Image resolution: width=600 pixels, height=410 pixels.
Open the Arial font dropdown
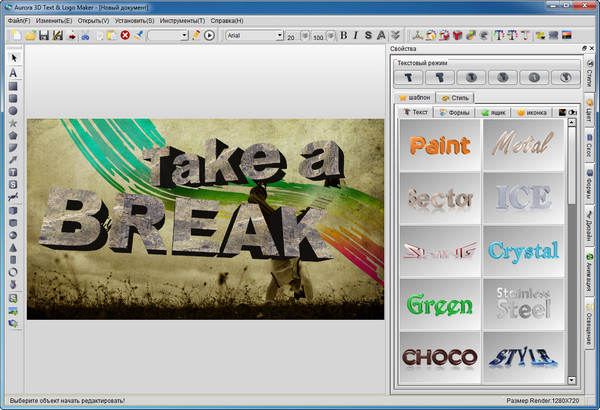[280, 36]
